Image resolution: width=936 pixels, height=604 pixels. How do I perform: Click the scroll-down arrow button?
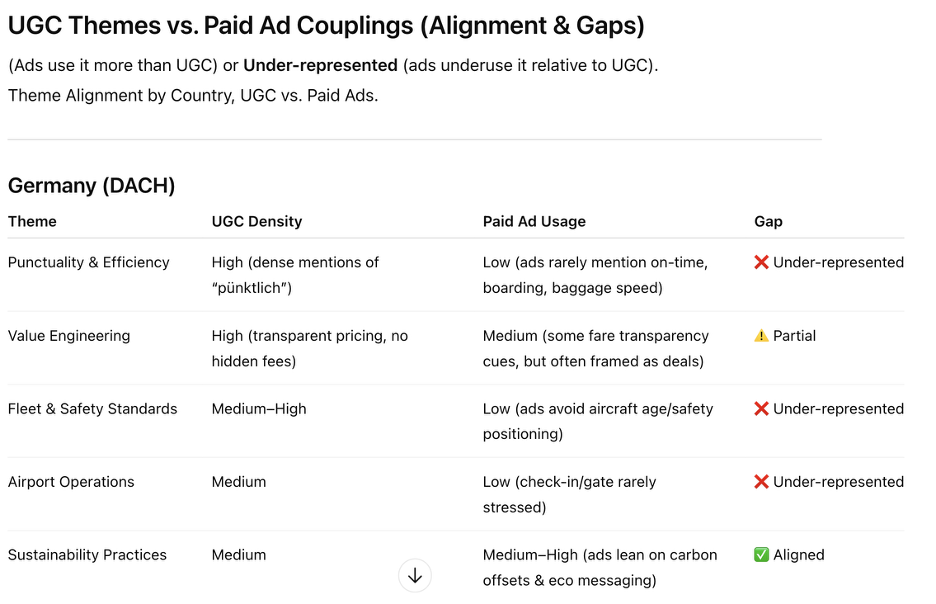tap(415, 576)
